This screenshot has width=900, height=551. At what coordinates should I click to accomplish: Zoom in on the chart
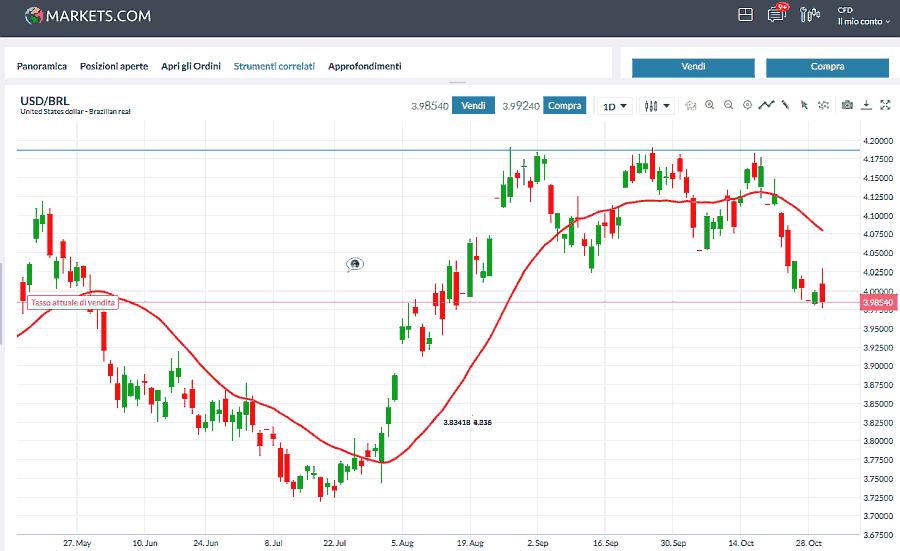point(709,105)
